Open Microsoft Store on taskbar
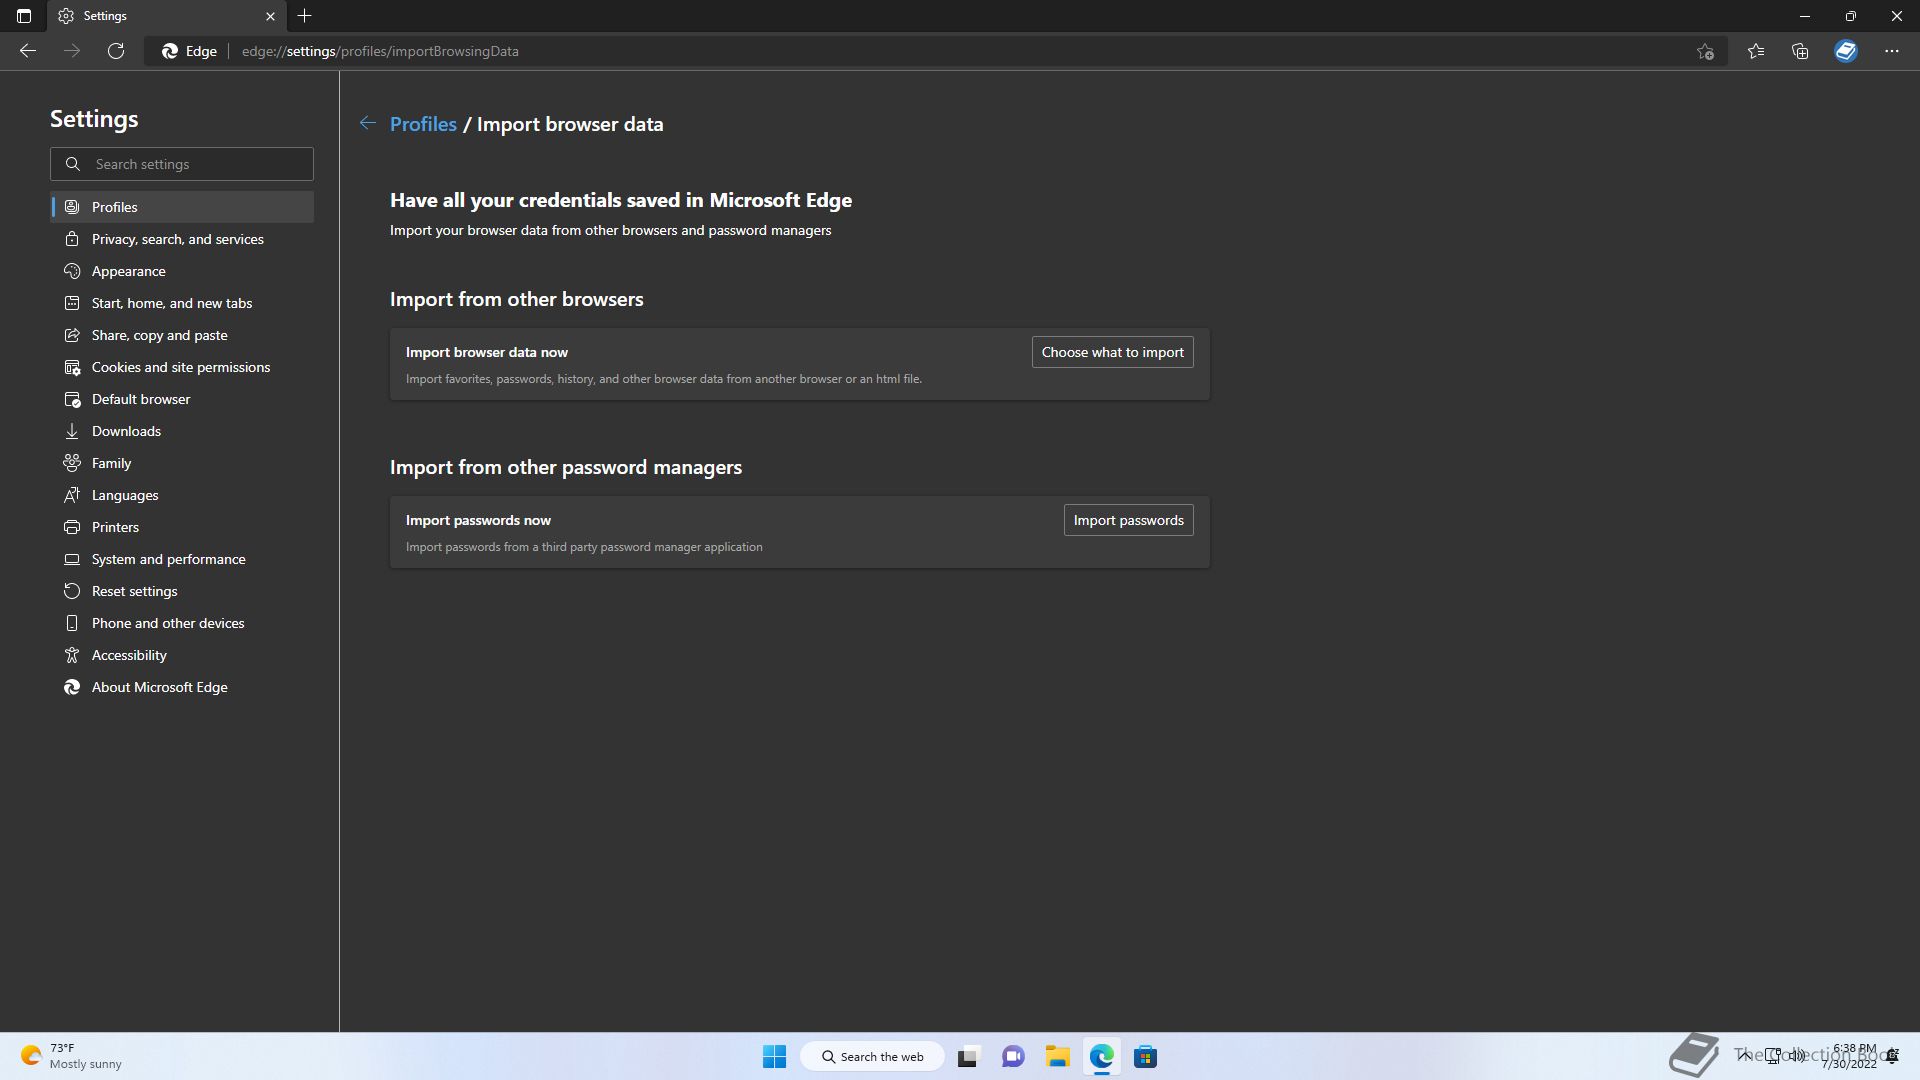This screenshot has width=1920, height=1080. (x=1145, y=1056)
